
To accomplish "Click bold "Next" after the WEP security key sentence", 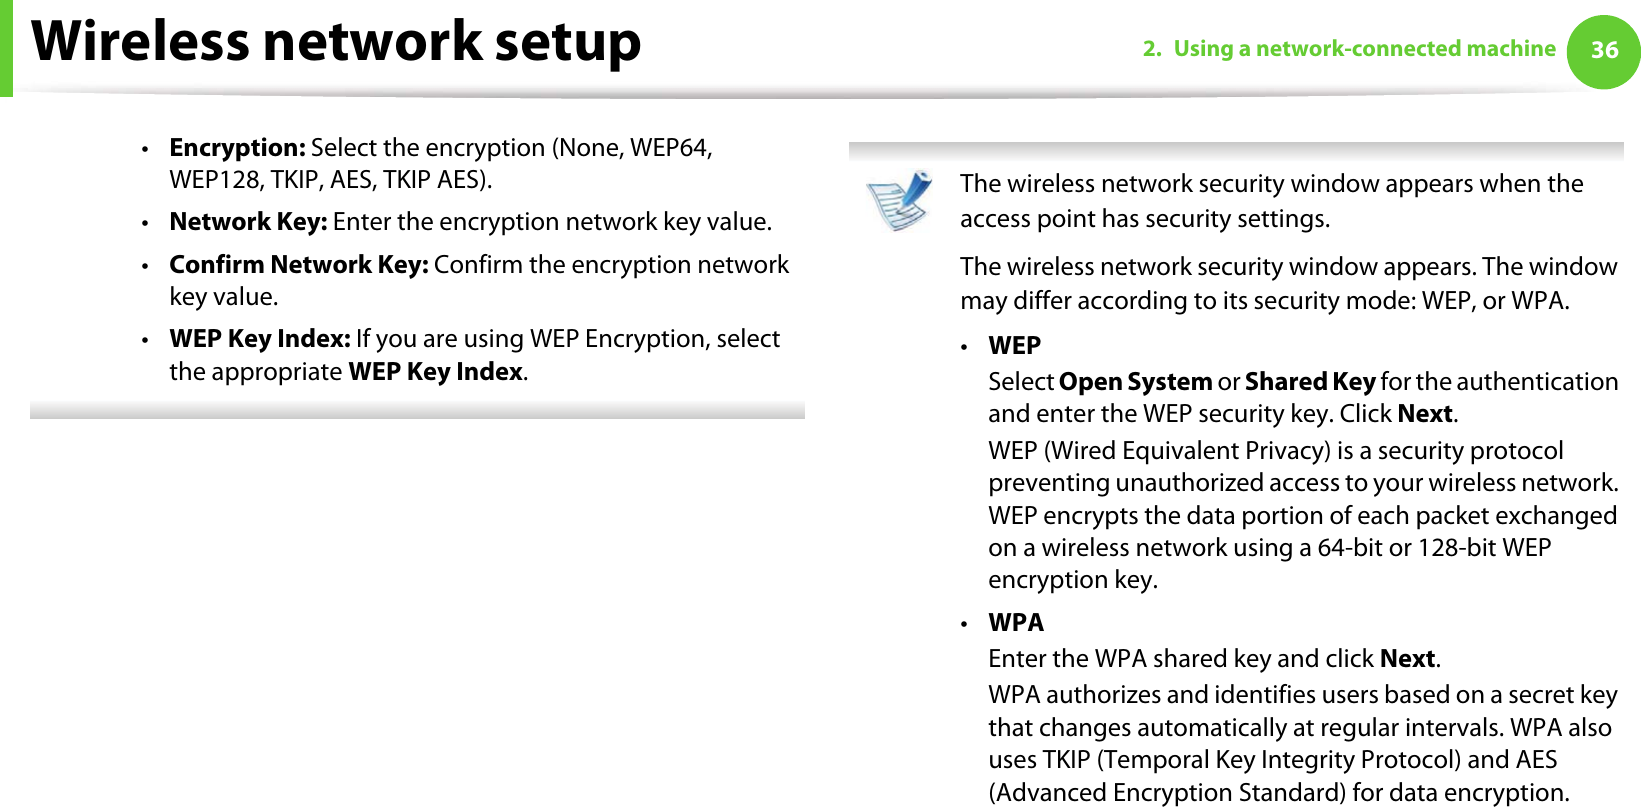I will (1425, 414).
